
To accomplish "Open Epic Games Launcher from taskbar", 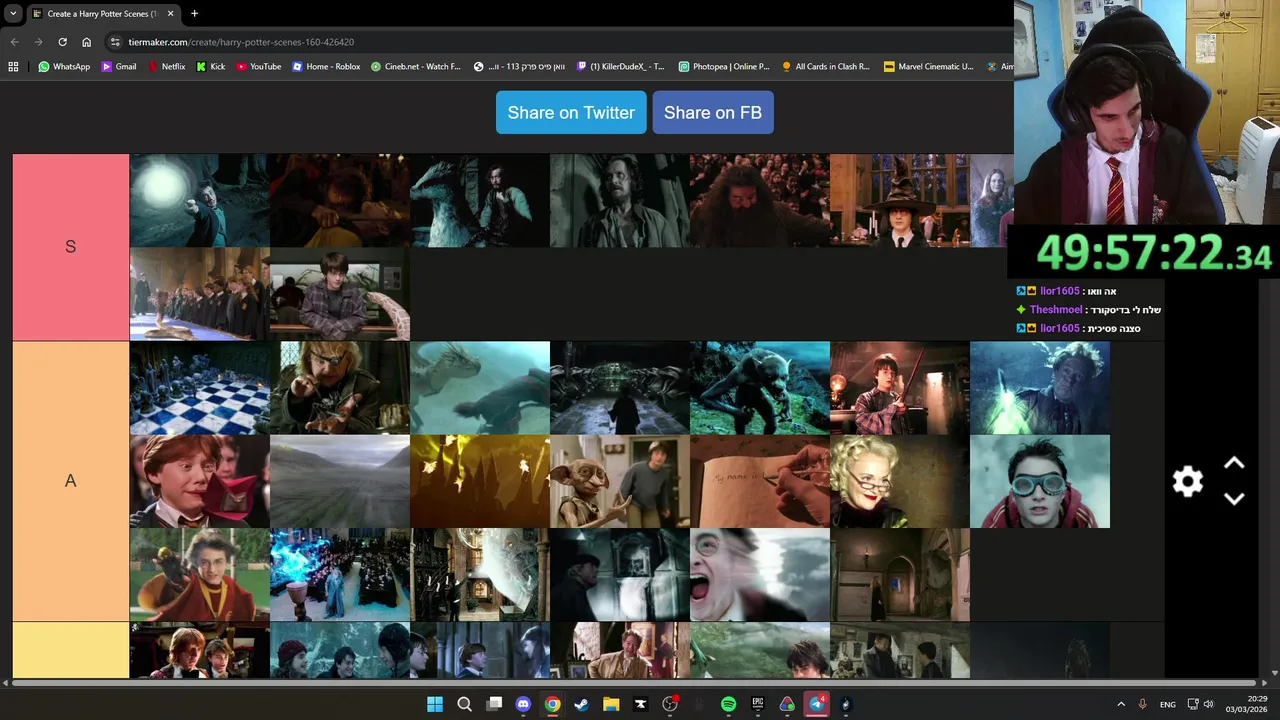I will pyautogui.click(x=758, y=704).
